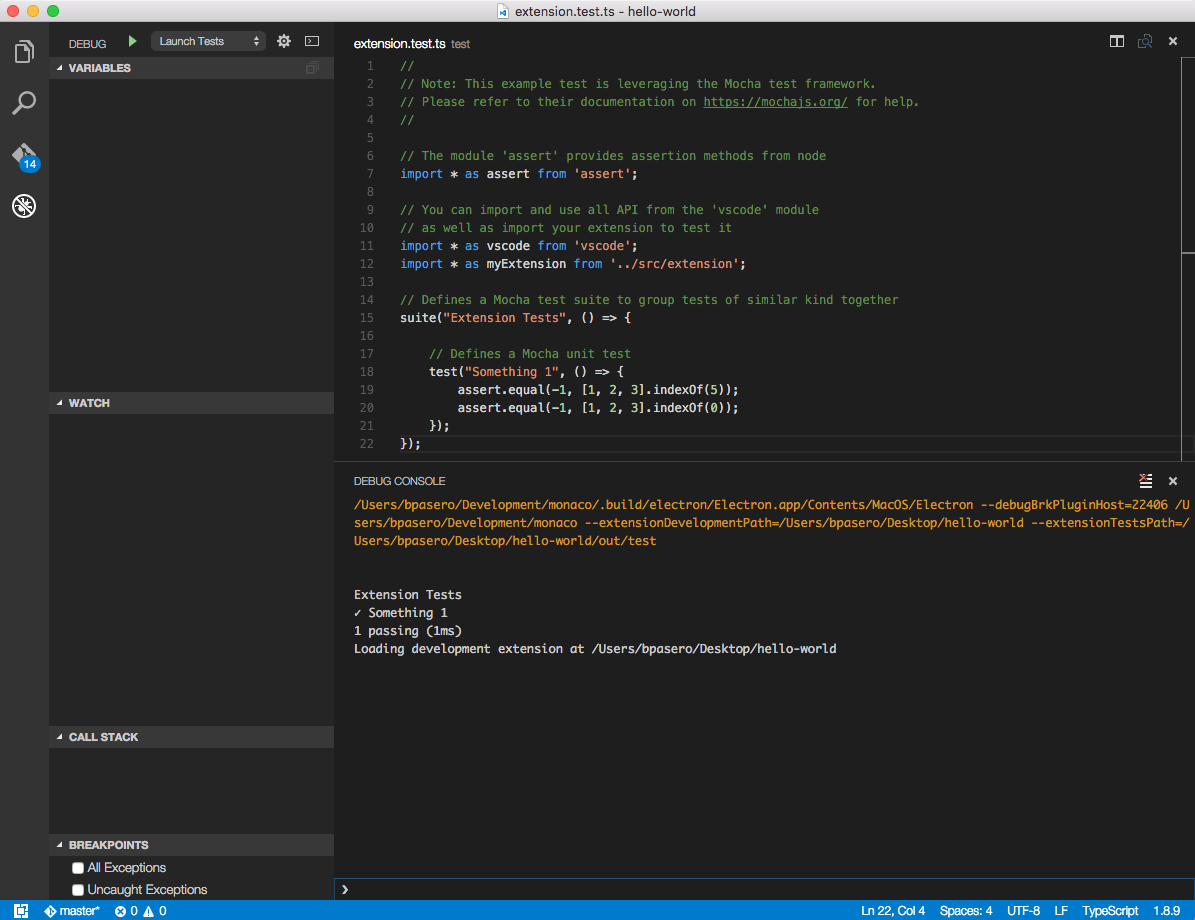
Task: Click the debug console input field
Action: pyautogui.click(x=760, y=889)
